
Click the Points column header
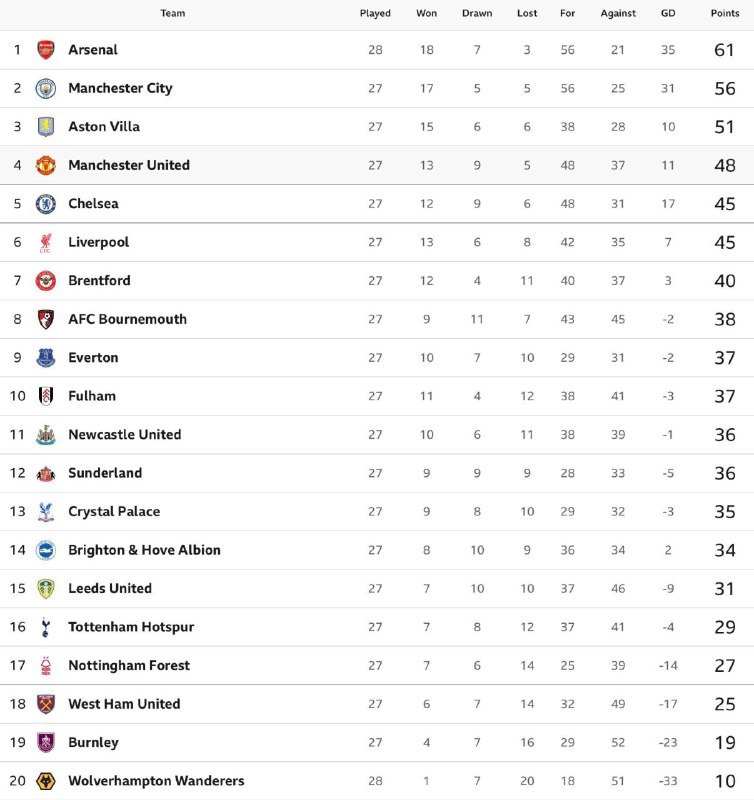pyautogui.click(x=725, y=13)
